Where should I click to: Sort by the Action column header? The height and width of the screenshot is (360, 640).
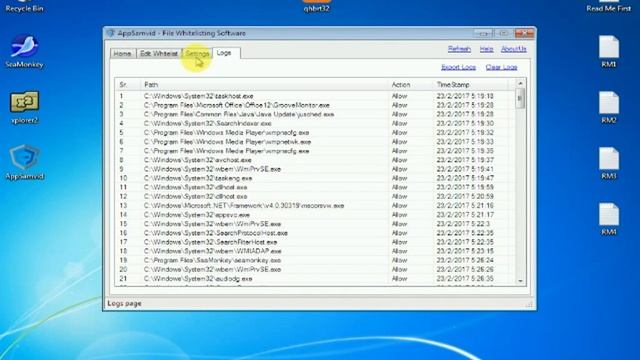point(411,84)
